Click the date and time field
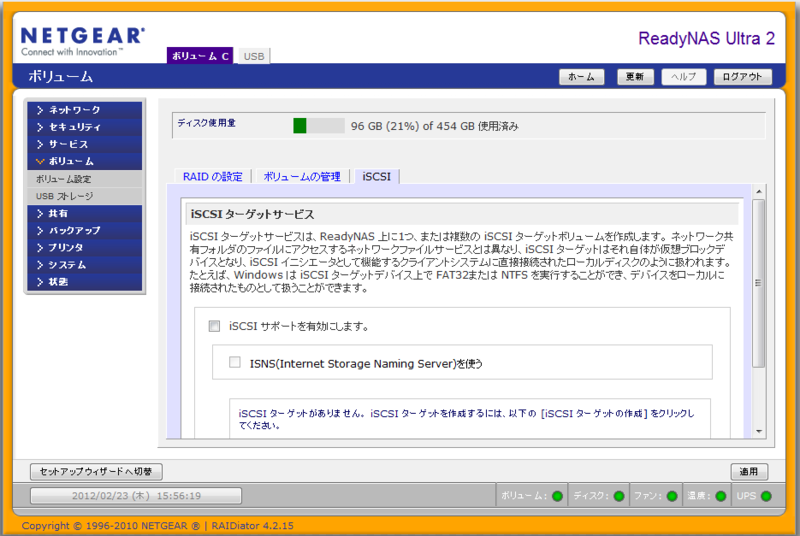 pyautogui.click(x=136, y=496)
